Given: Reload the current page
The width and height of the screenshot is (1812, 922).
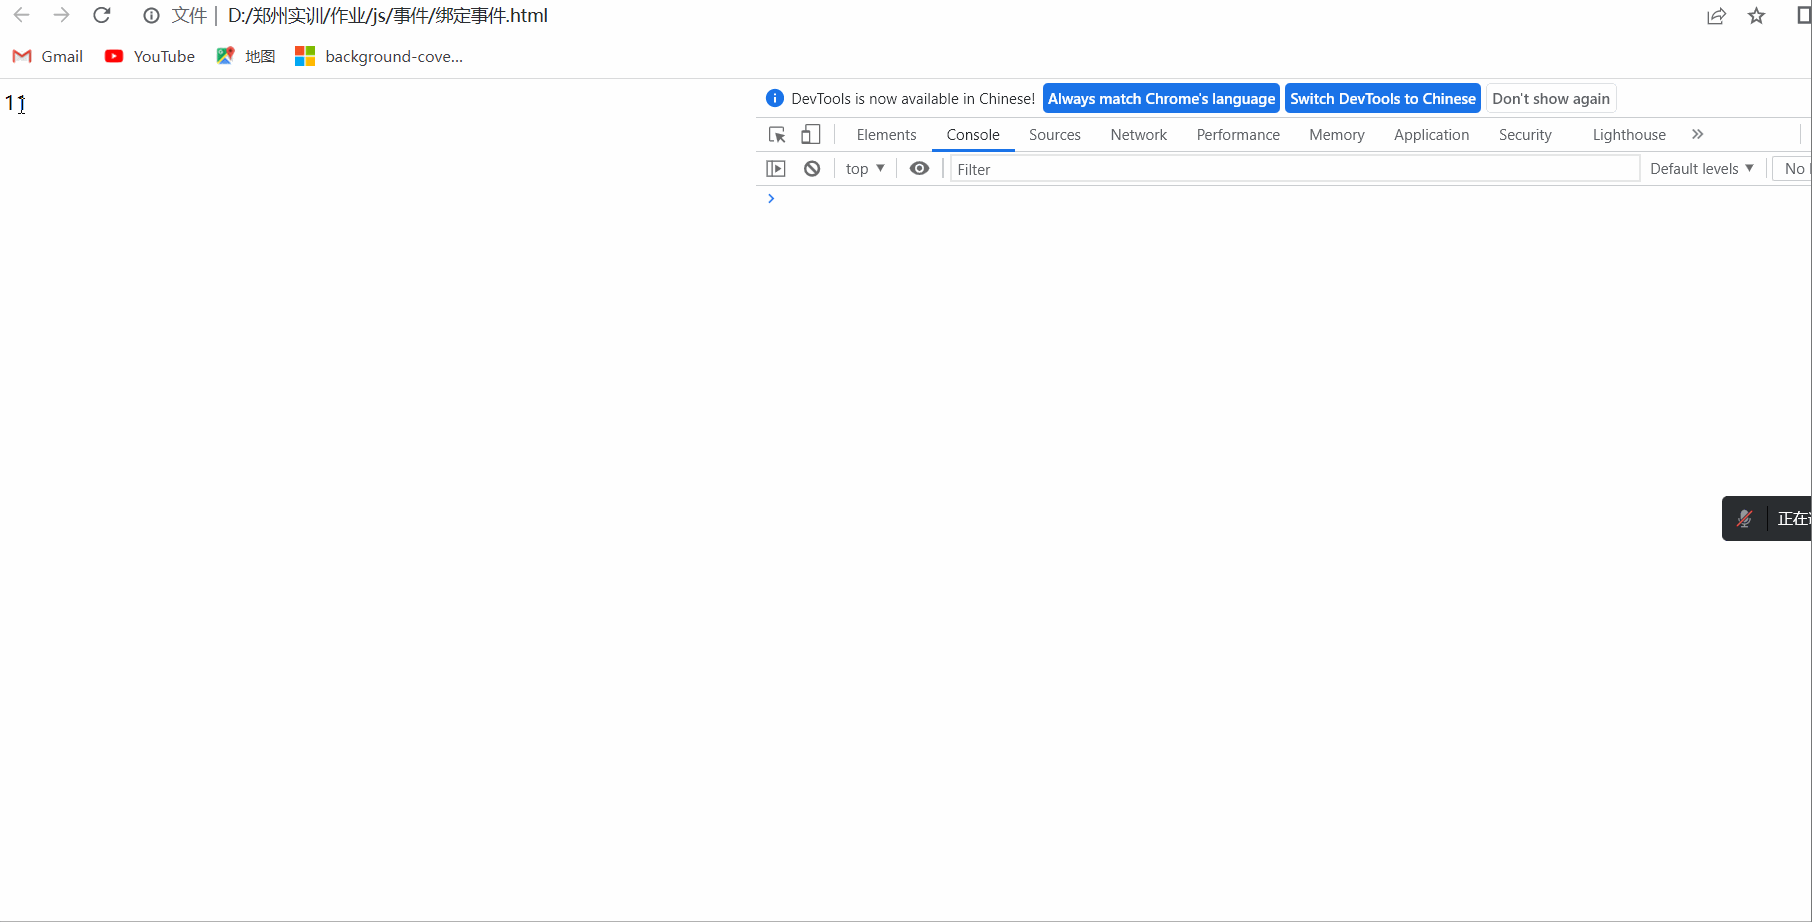Looking at the screenshot, I should pyautogui.click(x=101, y=15).
